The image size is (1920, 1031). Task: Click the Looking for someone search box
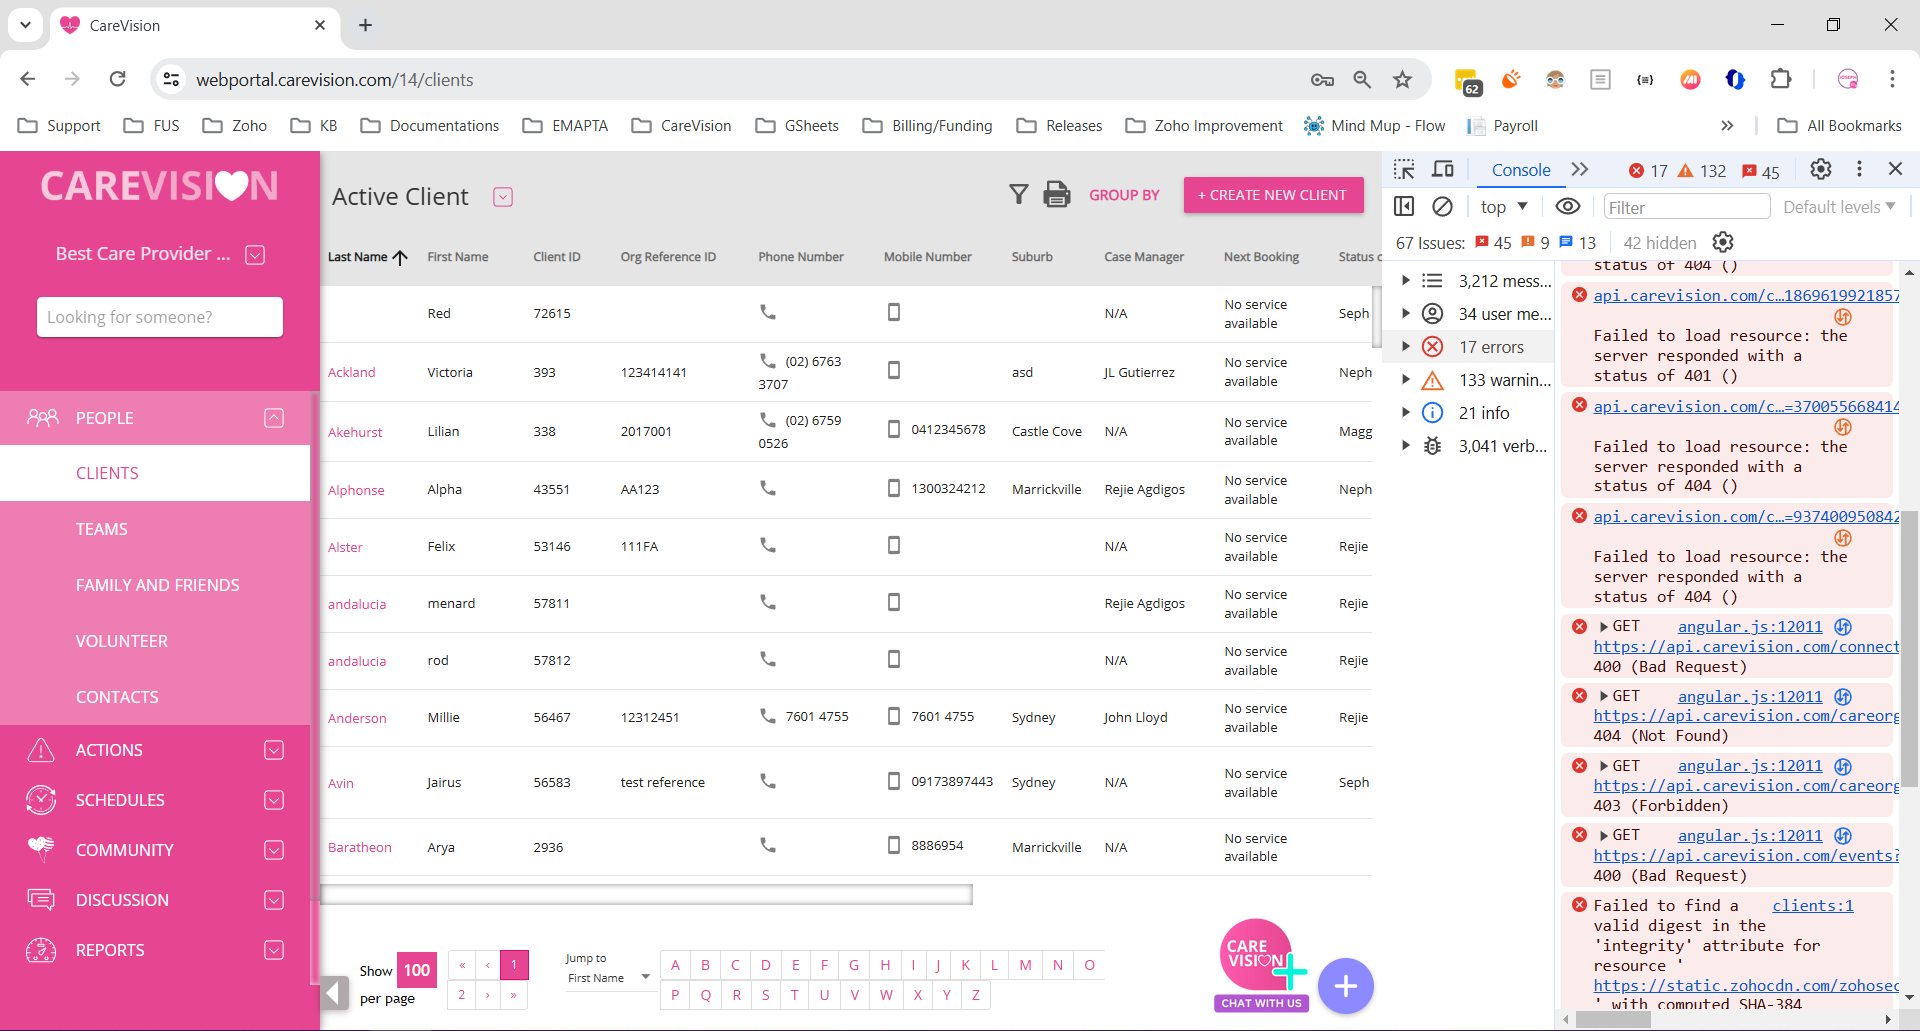pyautogui.click(x=160, y=317)
